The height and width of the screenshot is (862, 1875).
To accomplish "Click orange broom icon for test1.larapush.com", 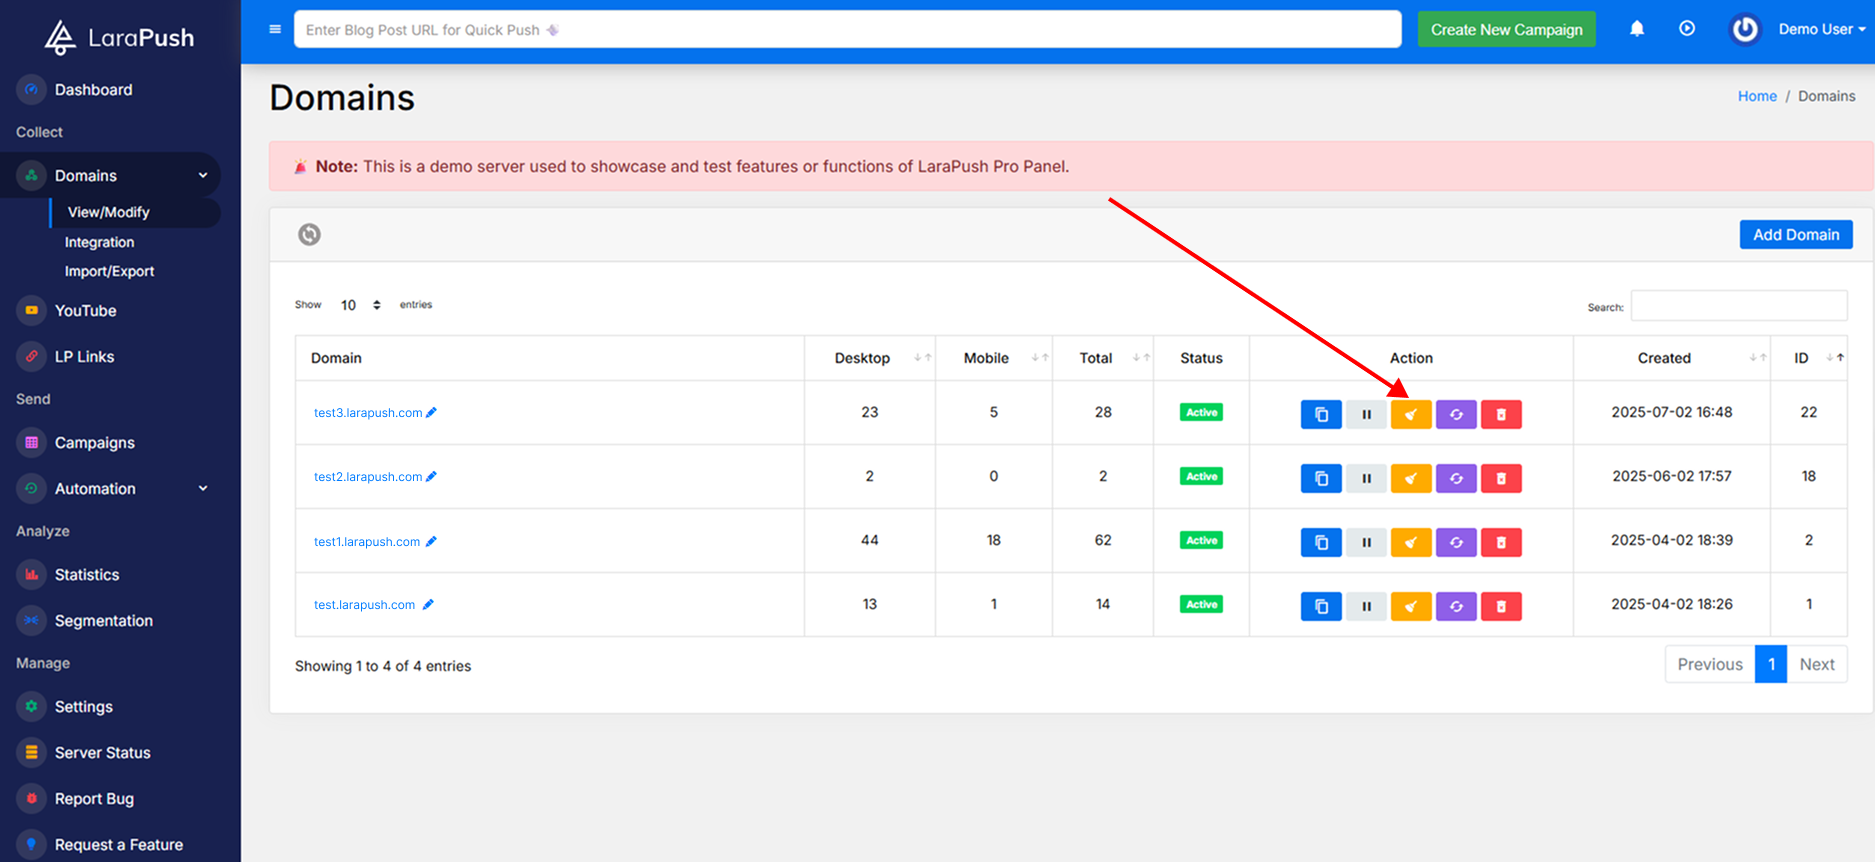I will click(x=1411, y=542).
